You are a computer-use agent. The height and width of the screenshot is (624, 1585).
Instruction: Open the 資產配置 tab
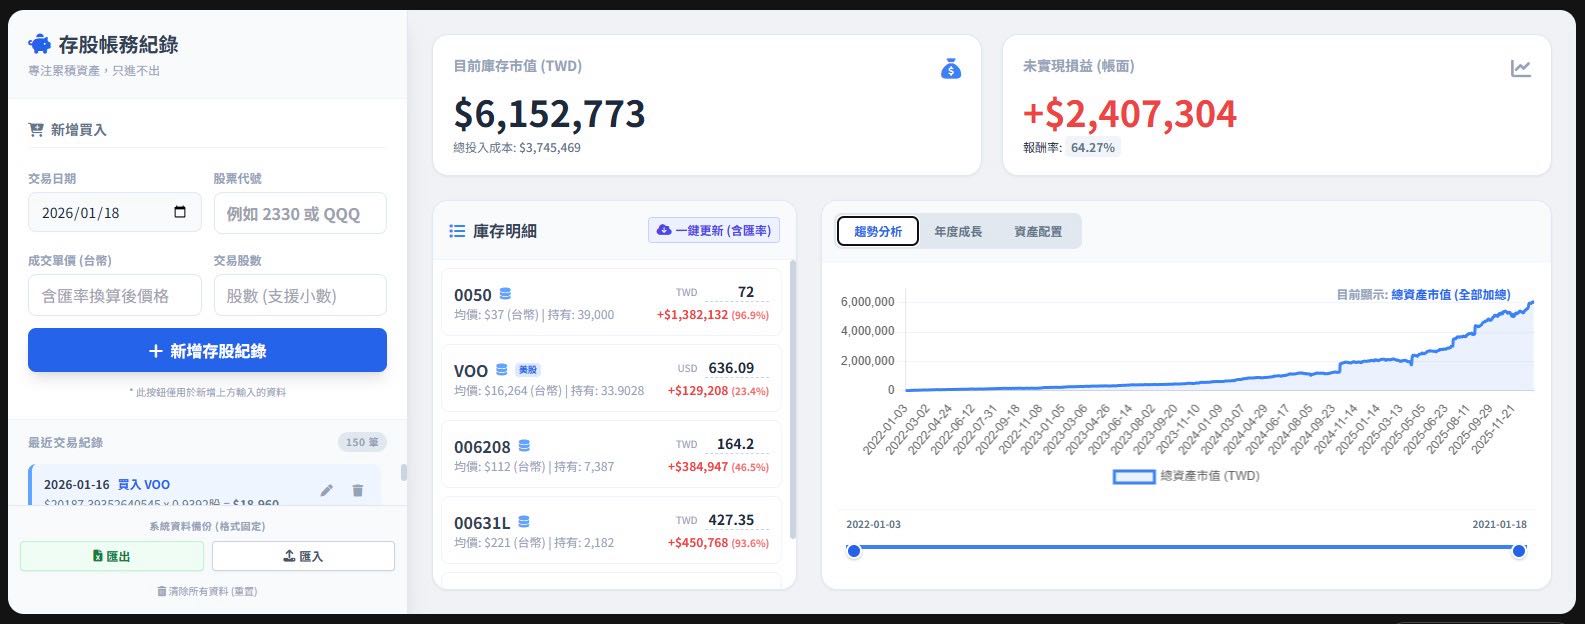[1038, 231]
